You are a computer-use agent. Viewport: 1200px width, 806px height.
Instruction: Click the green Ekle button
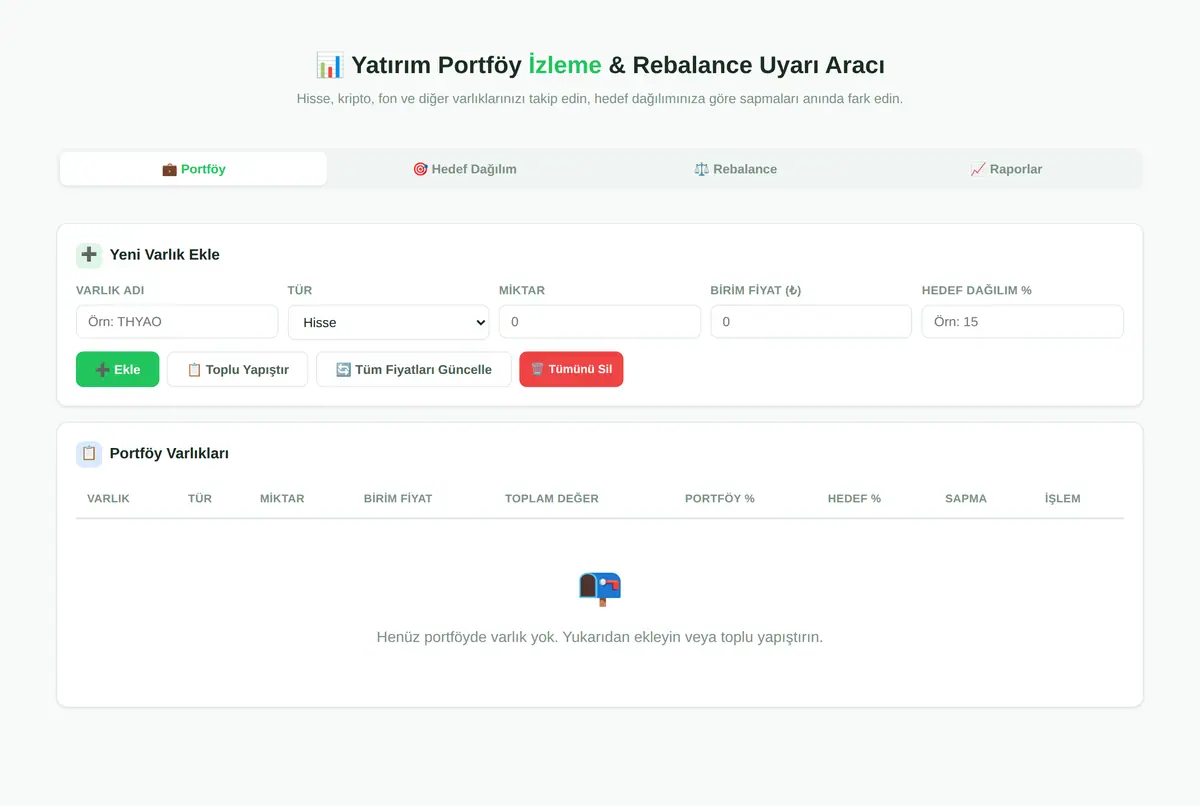[x=117, y=369]
